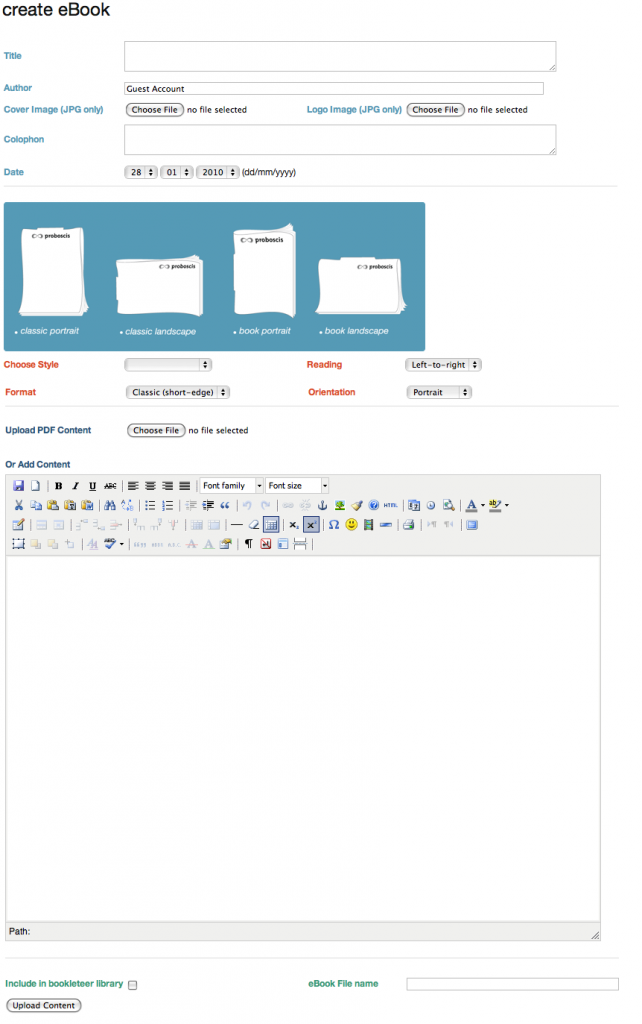Open the Choose Style dropdown
Screen dimensions: 642x1024
click(168, 365)
